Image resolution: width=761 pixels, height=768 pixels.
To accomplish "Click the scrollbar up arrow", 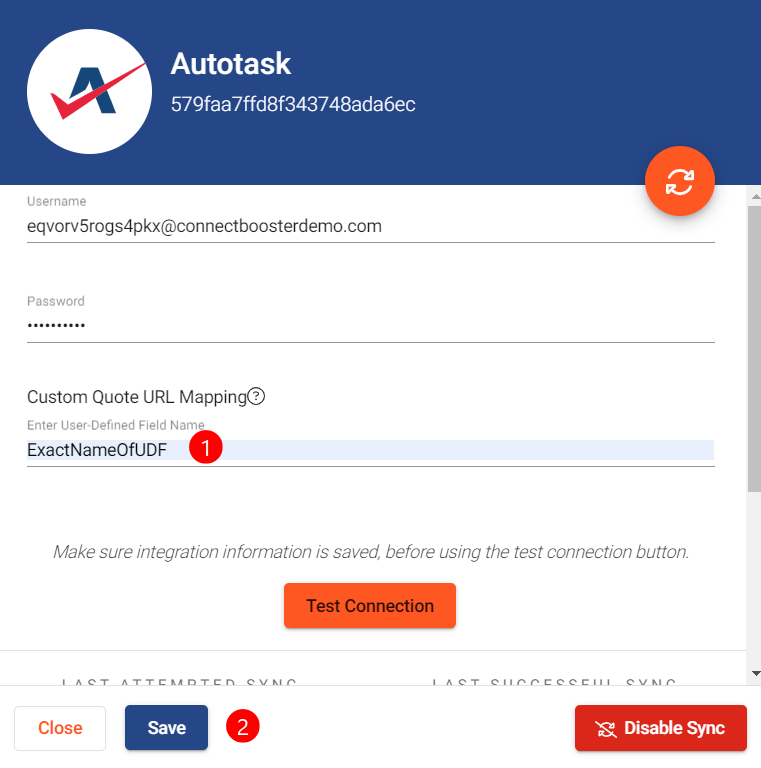I will [x=756, y=196].
